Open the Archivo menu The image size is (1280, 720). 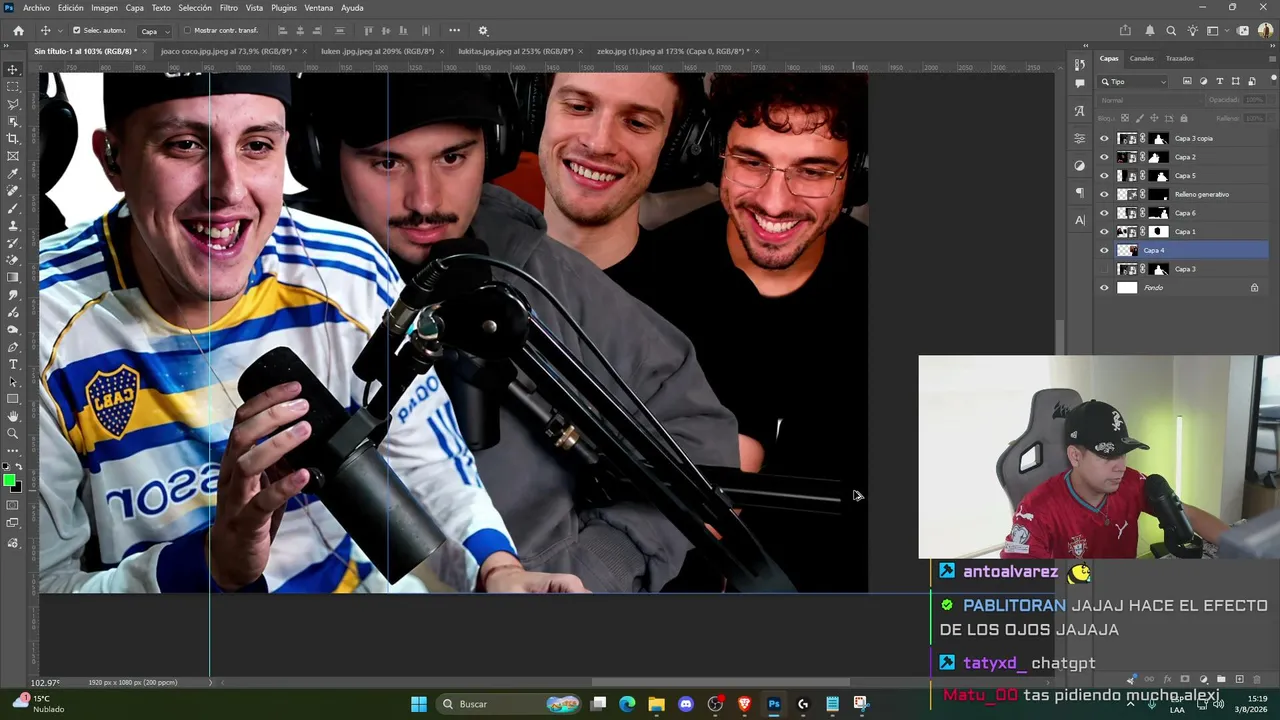[x=36, y=8]
